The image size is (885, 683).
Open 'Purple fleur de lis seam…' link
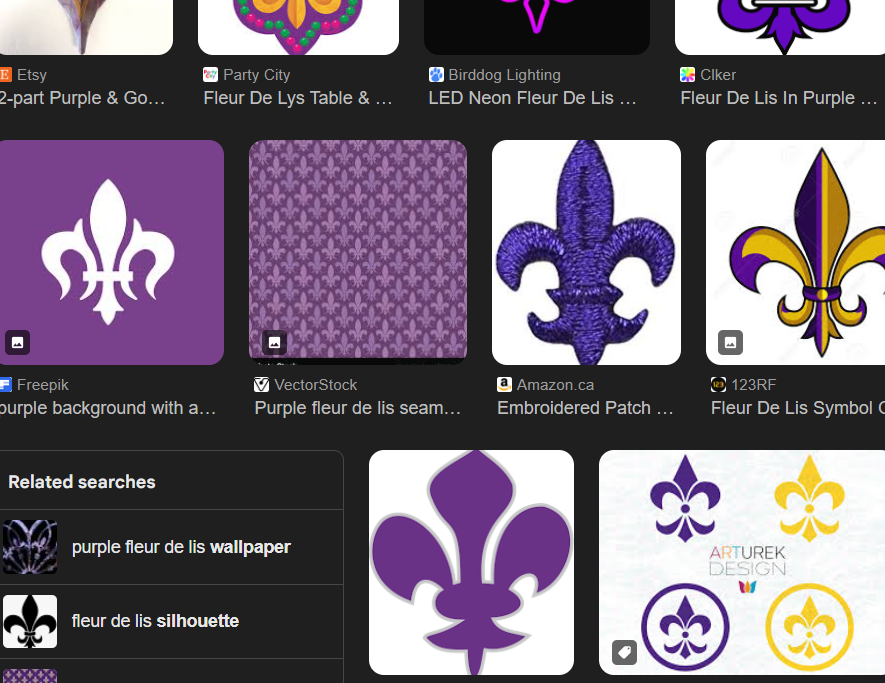[x=357, y=408]
